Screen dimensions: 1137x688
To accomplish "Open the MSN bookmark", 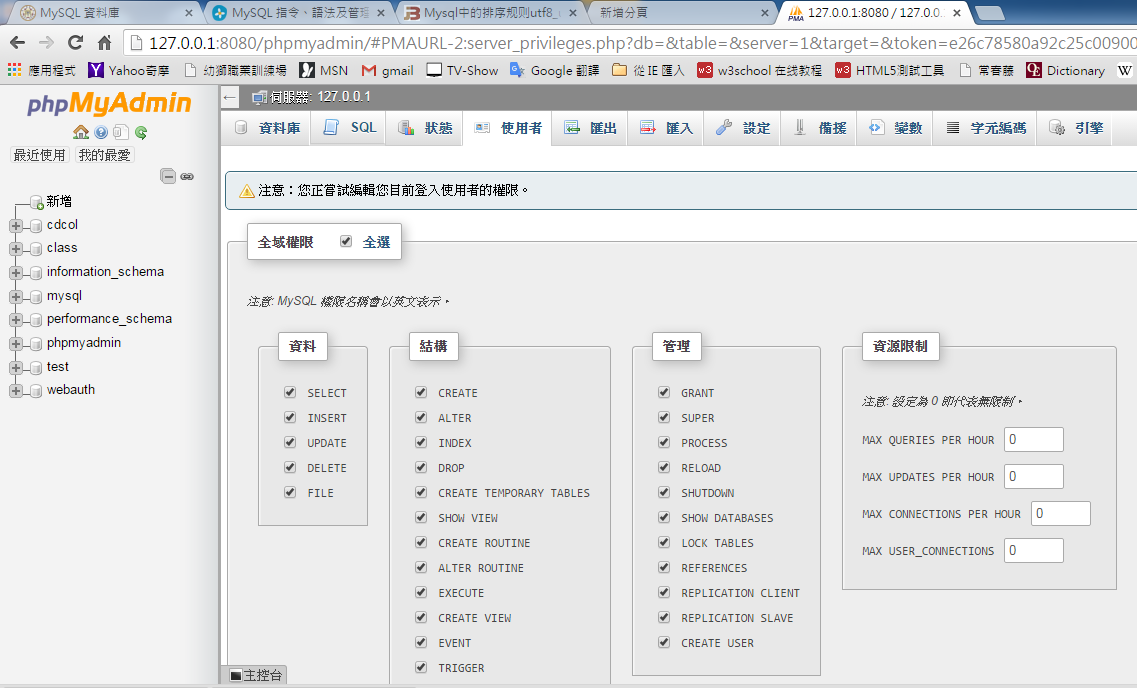I will [323, 70].
